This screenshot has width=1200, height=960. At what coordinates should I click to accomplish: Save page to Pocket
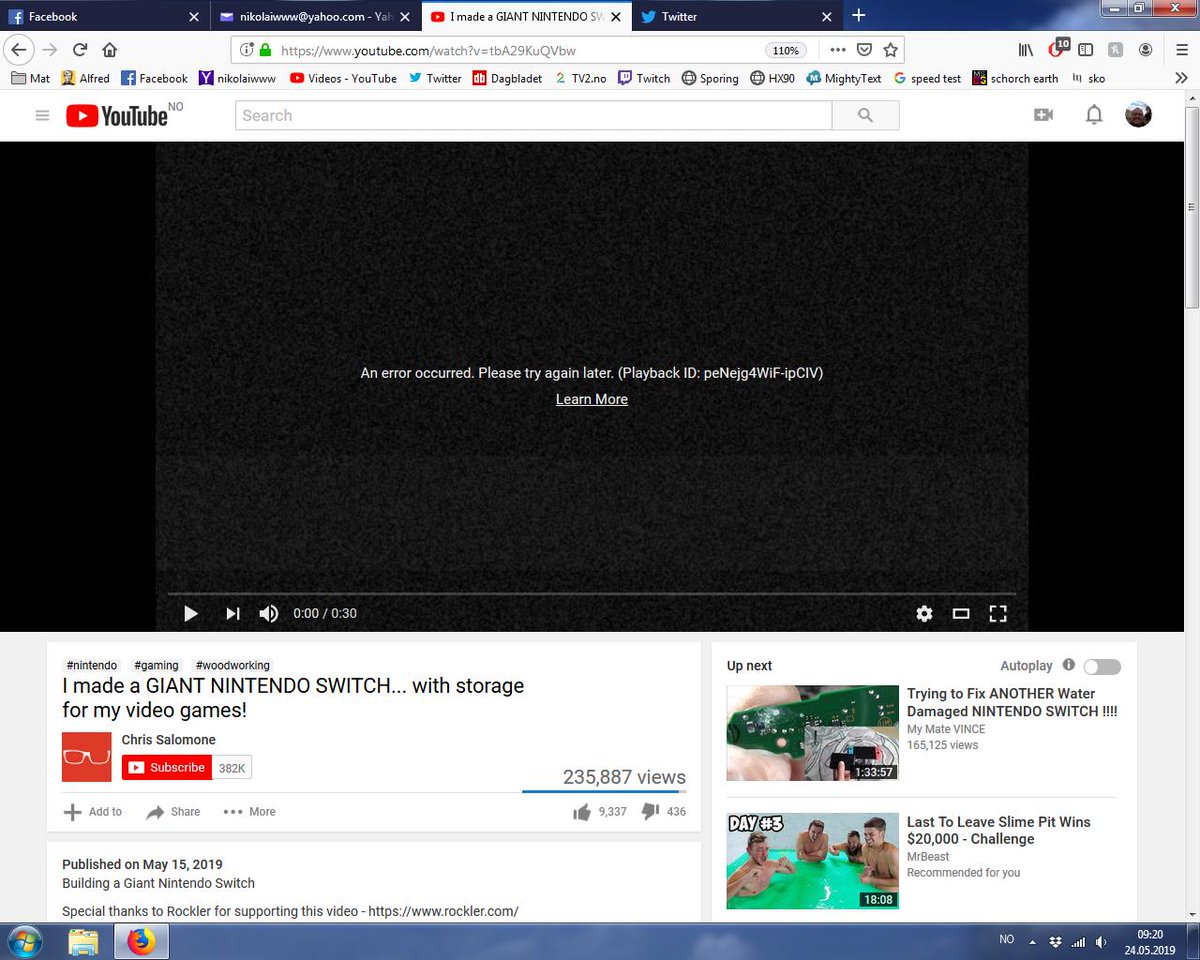pyautogui.click(x=865, y=50)
